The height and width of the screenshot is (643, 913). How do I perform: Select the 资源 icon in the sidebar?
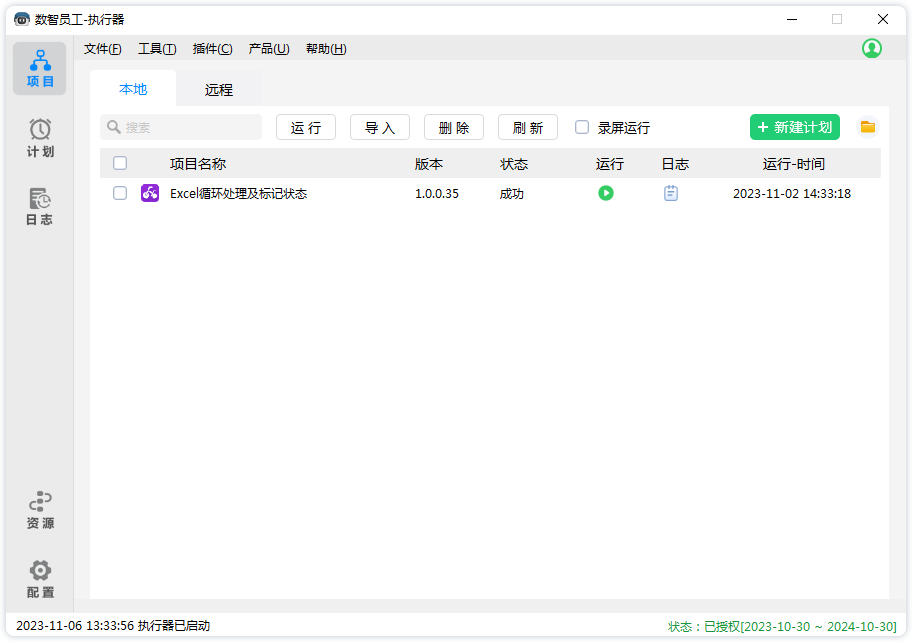[x=39, y=508]
